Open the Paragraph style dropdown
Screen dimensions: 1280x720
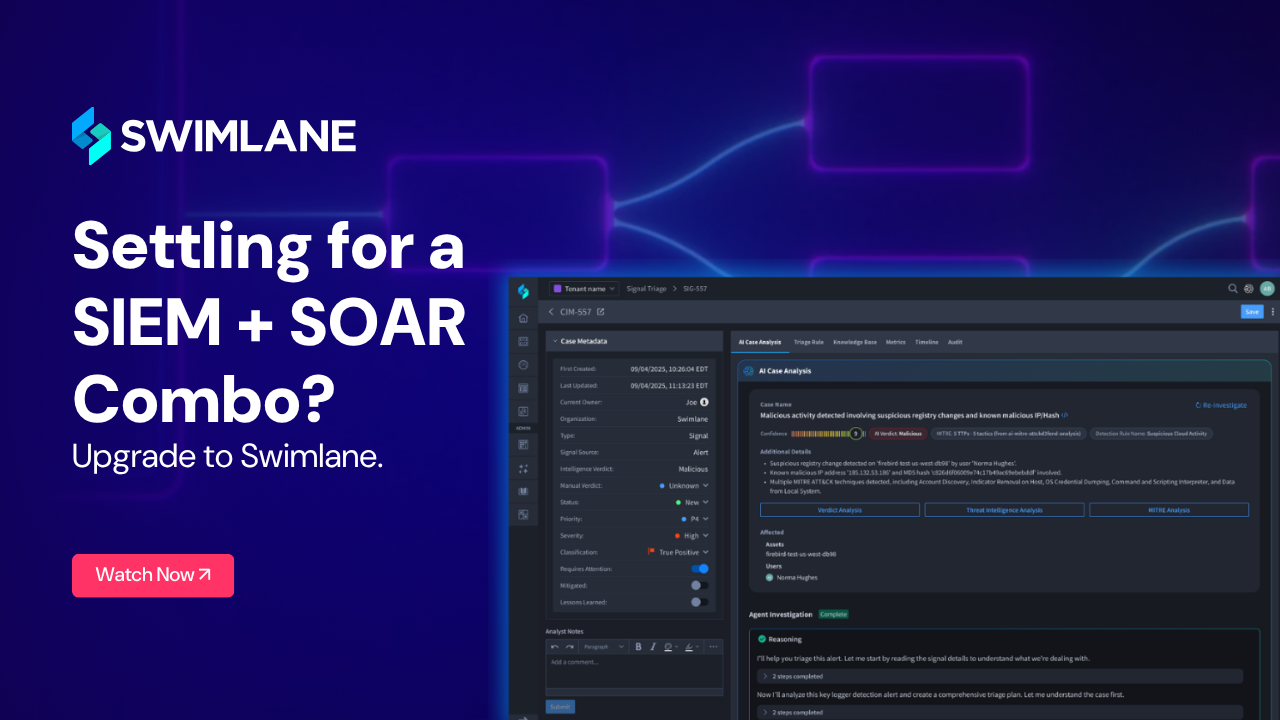coord(604,647)
